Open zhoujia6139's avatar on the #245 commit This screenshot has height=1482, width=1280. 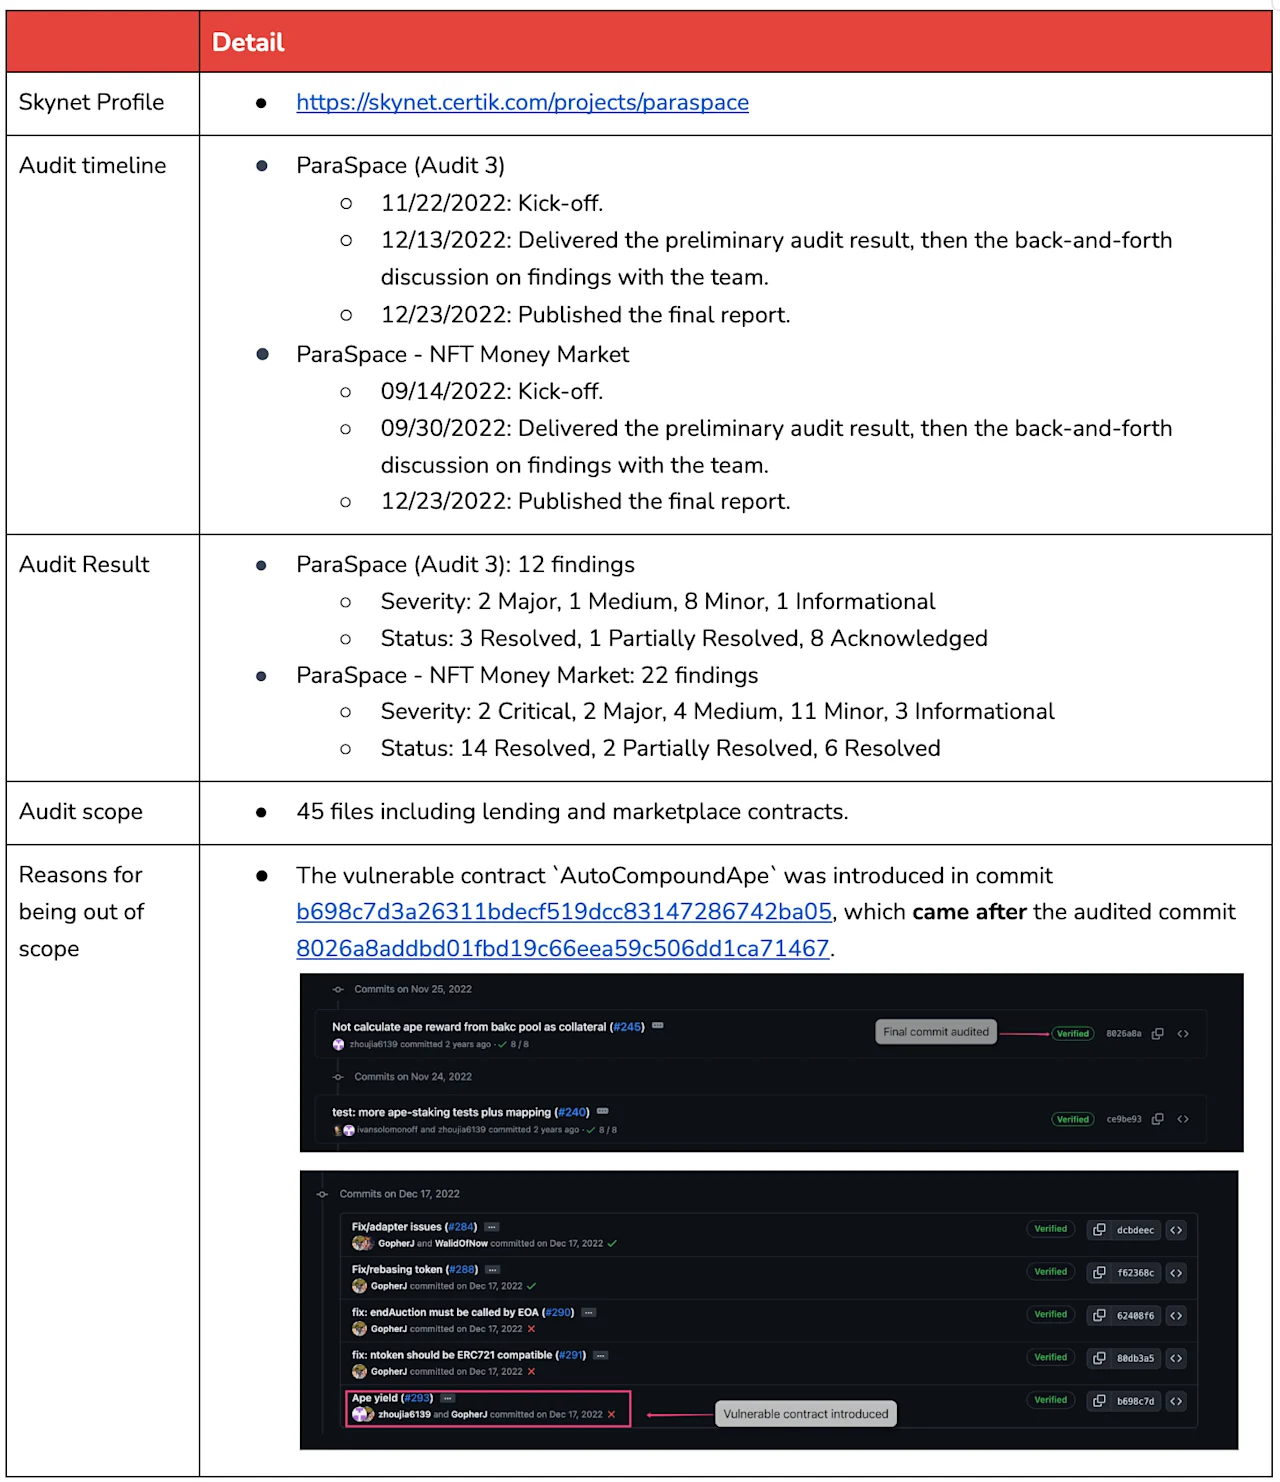tap(338, 1044)
